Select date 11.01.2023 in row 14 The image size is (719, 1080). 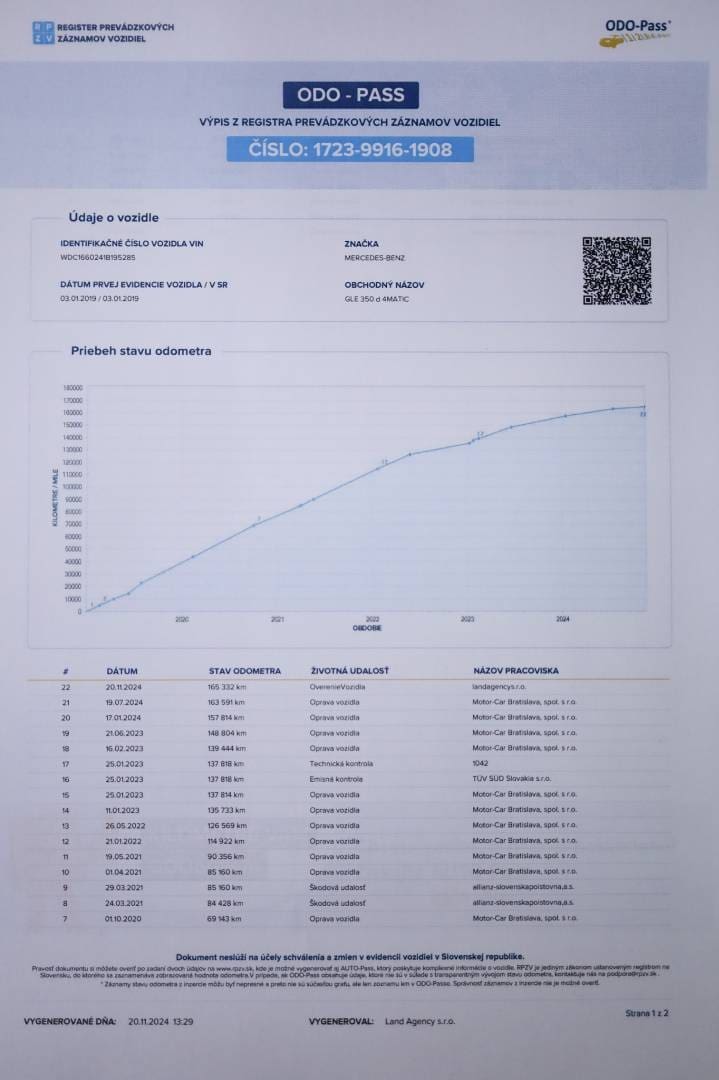123,811
